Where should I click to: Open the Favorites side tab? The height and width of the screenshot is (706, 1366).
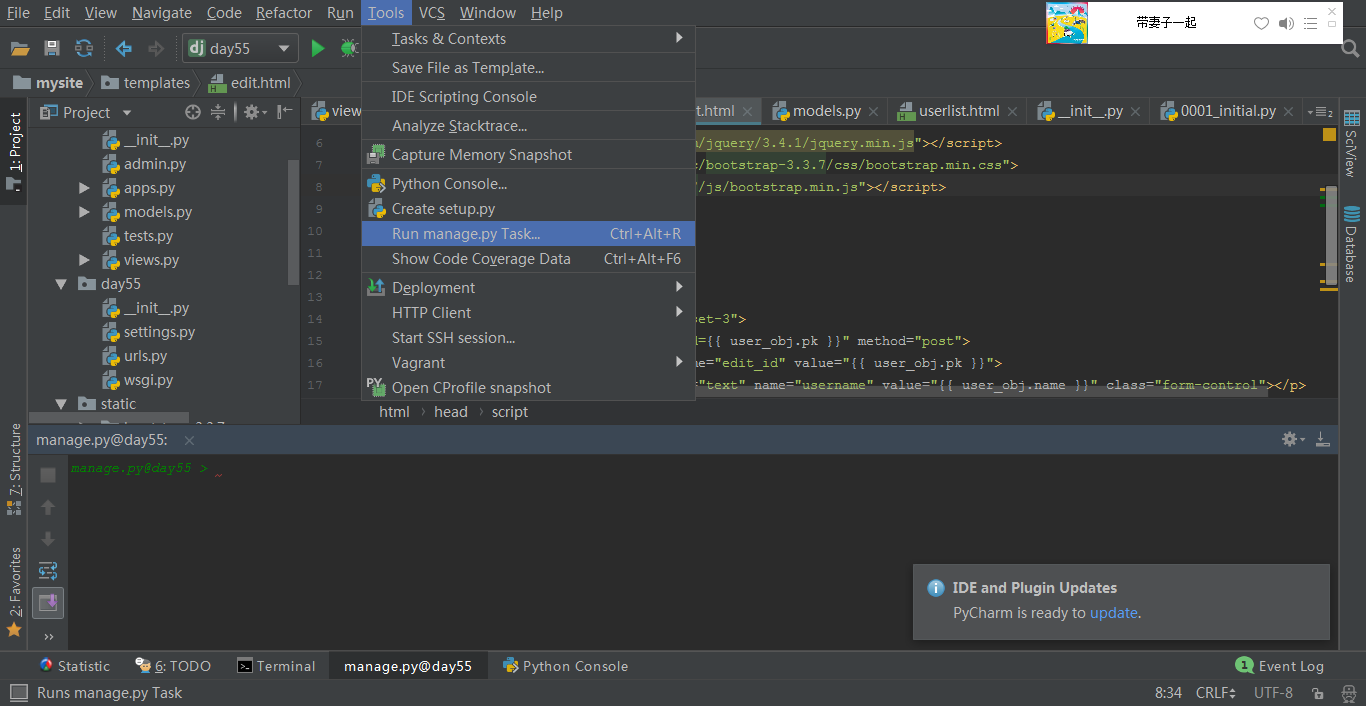click(x=14, y=591)
